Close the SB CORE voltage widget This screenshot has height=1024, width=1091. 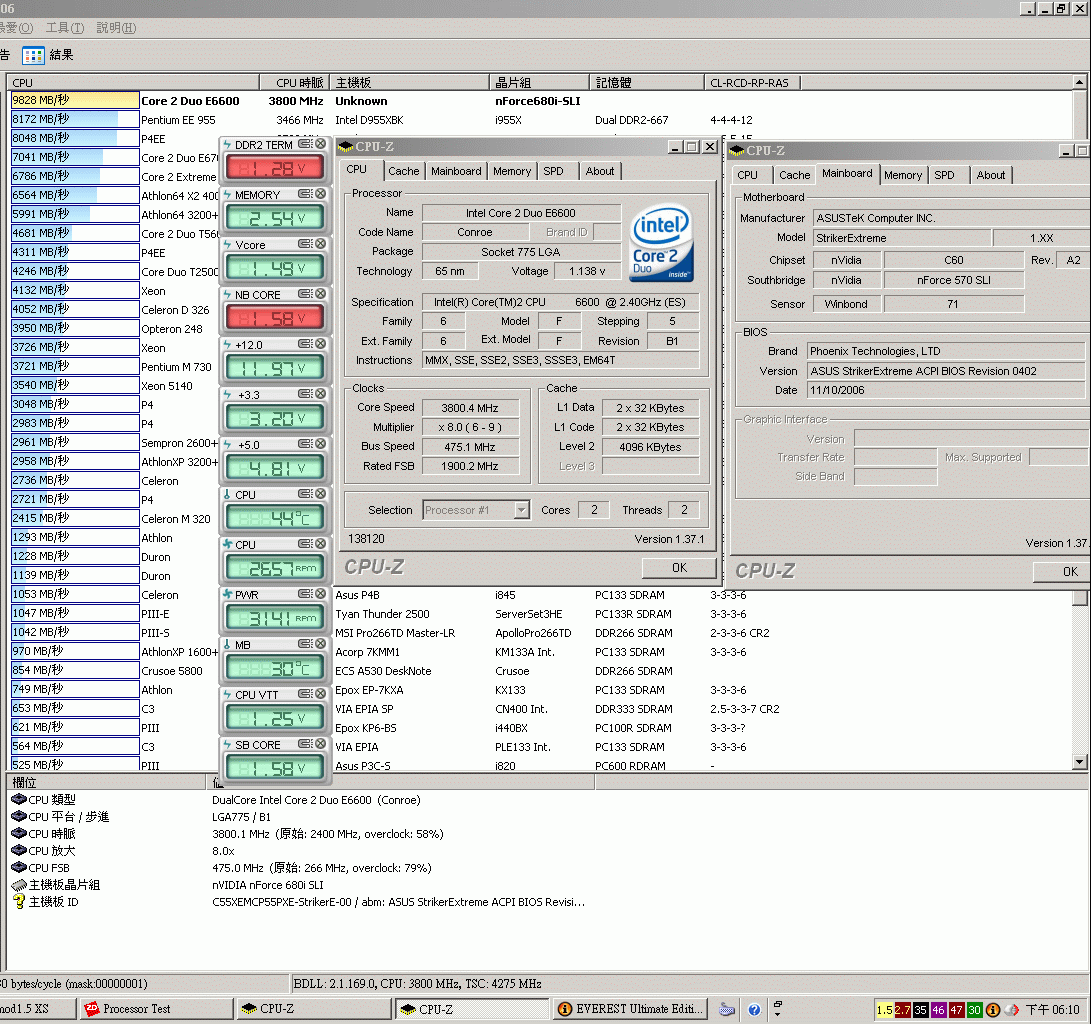(x=321, y=744)
